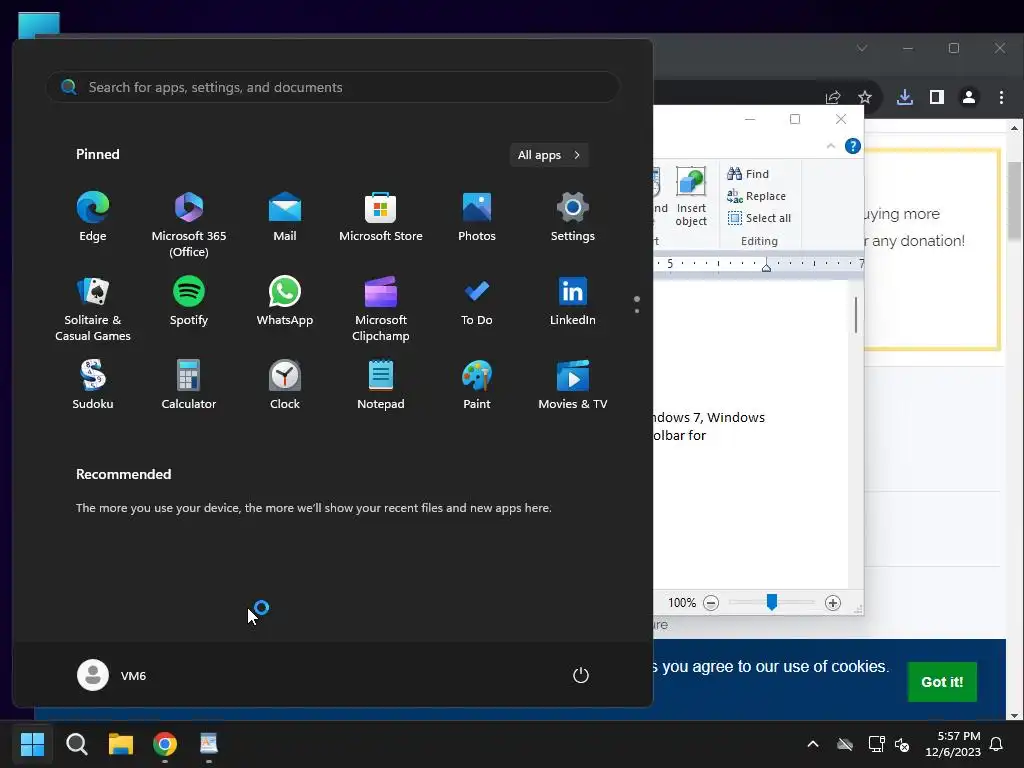Viewport: 1024px width, 768px height.
Task: Launch the Photos app
Action: [x=477, y=217]
